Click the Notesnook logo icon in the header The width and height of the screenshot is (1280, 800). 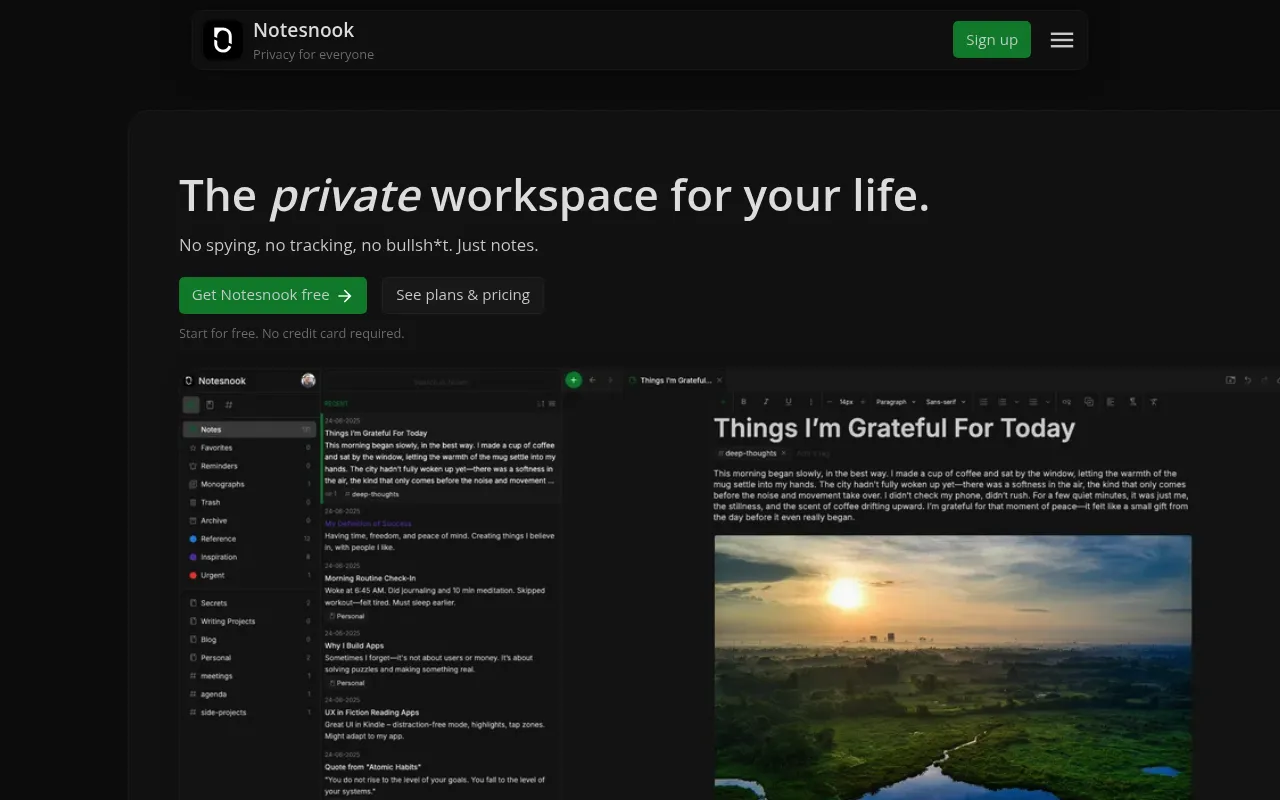point(223,40)
